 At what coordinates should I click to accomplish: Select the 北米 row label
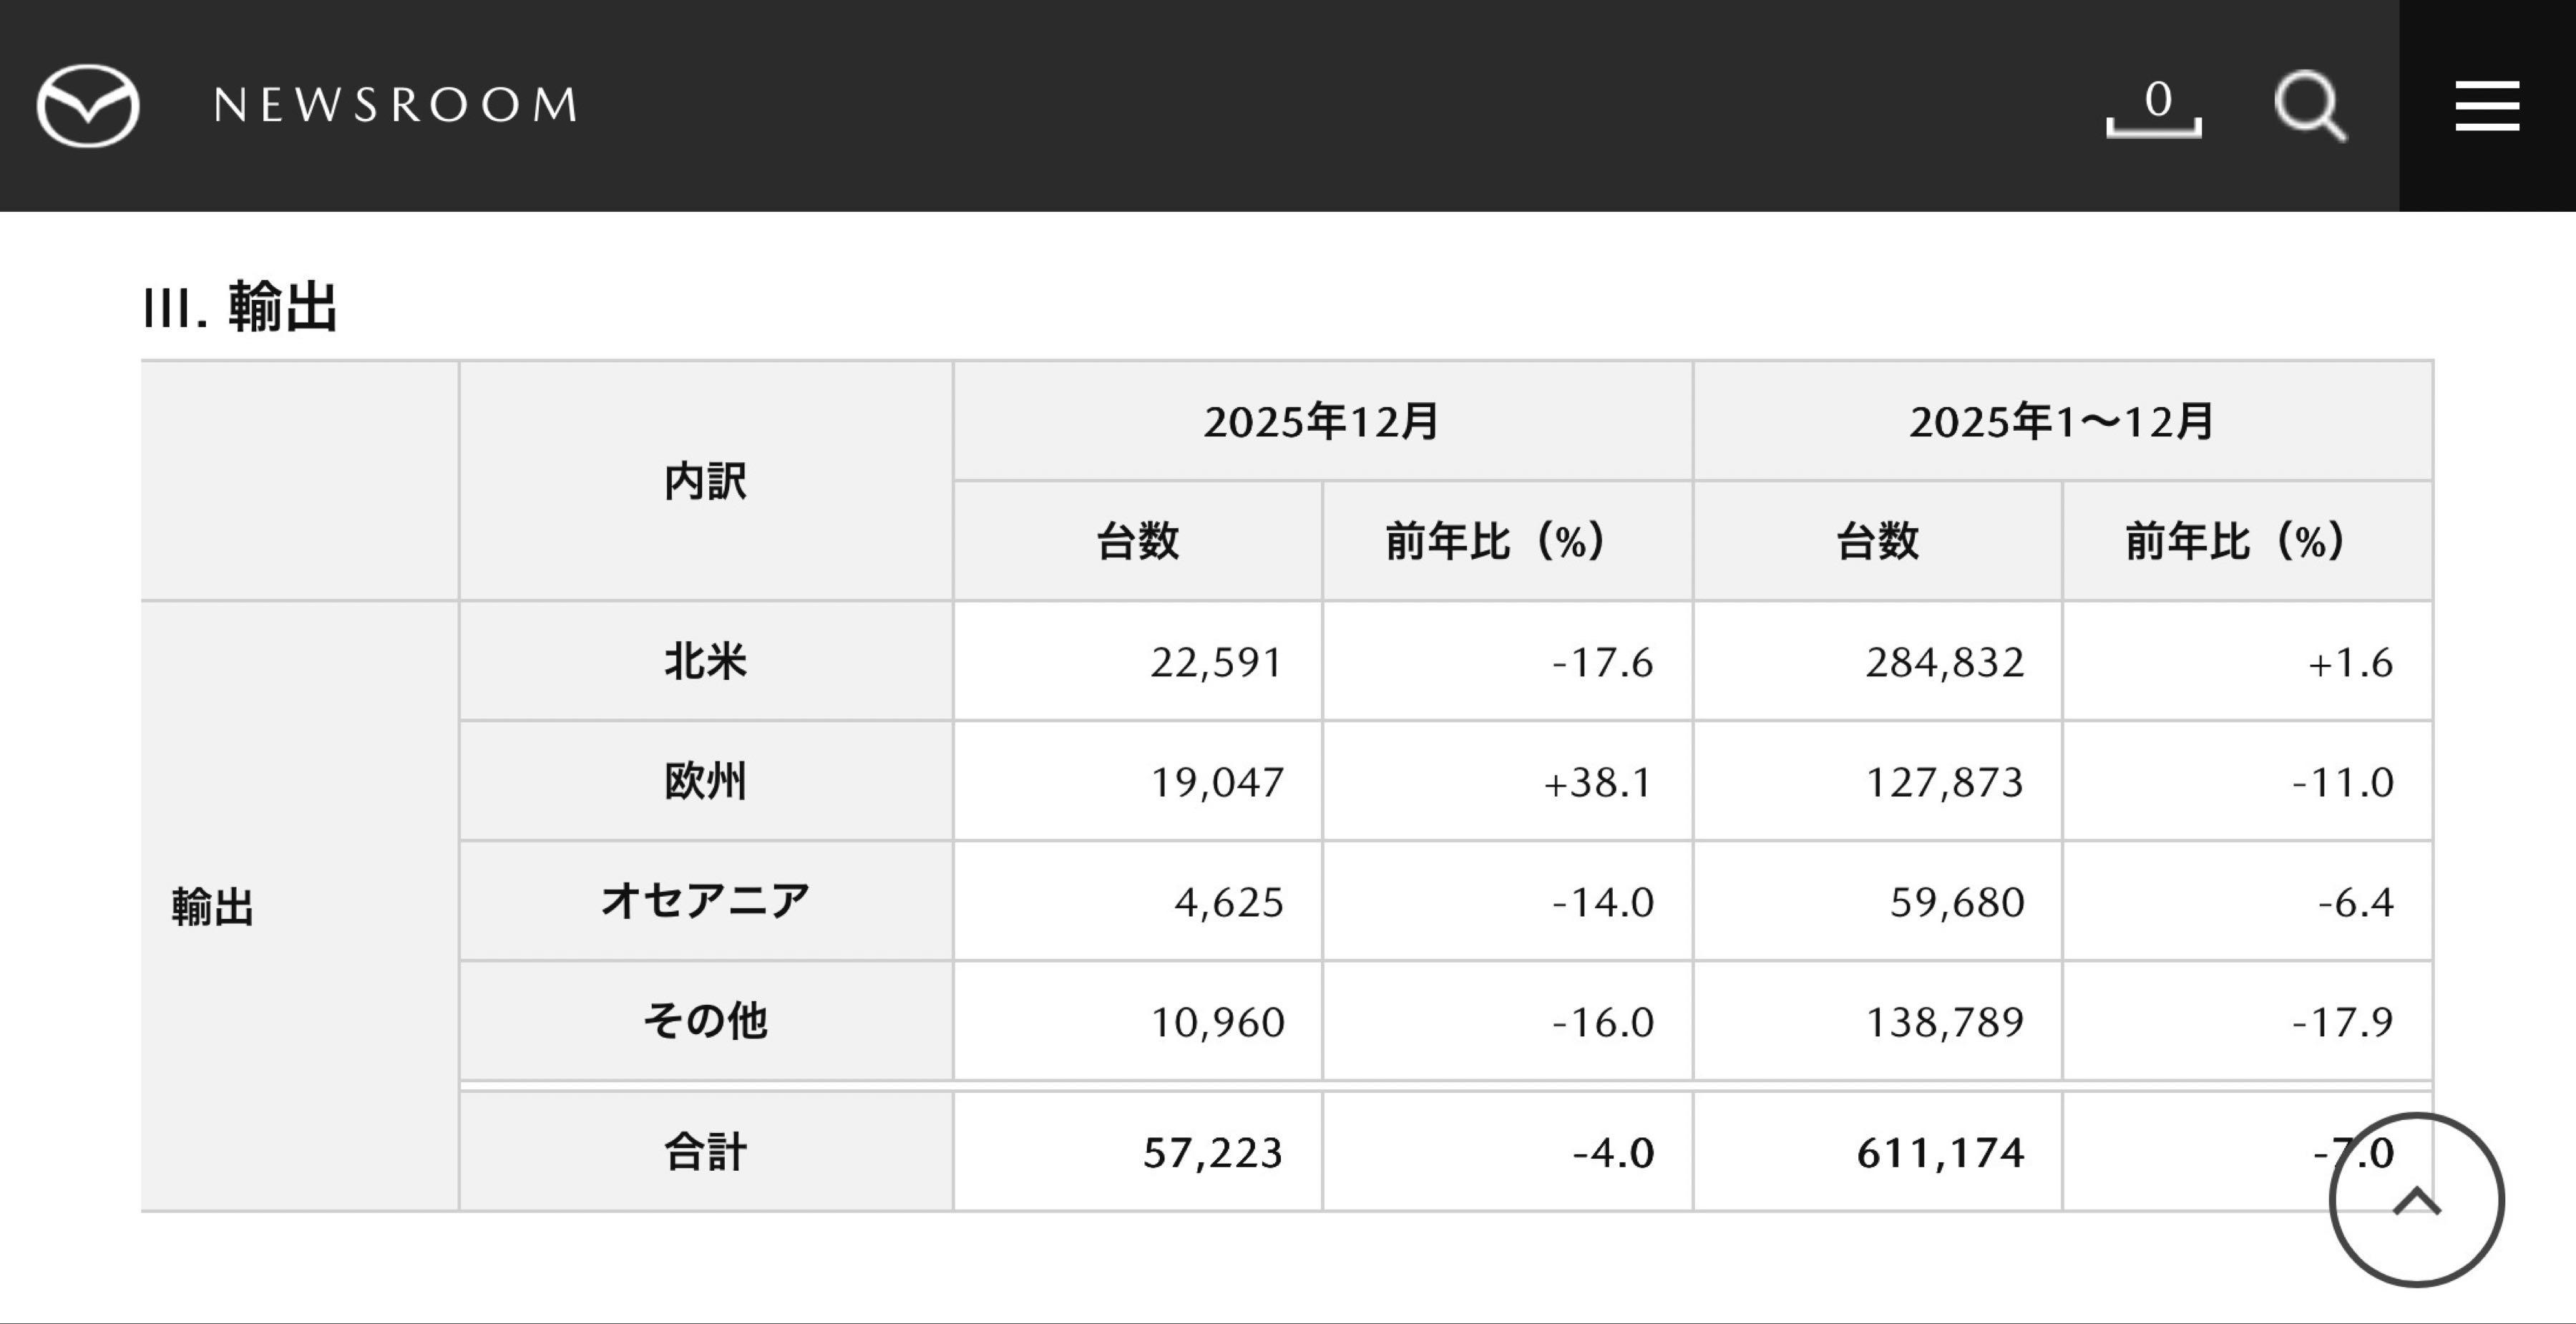pyautogui.click(x=707, y=660)
